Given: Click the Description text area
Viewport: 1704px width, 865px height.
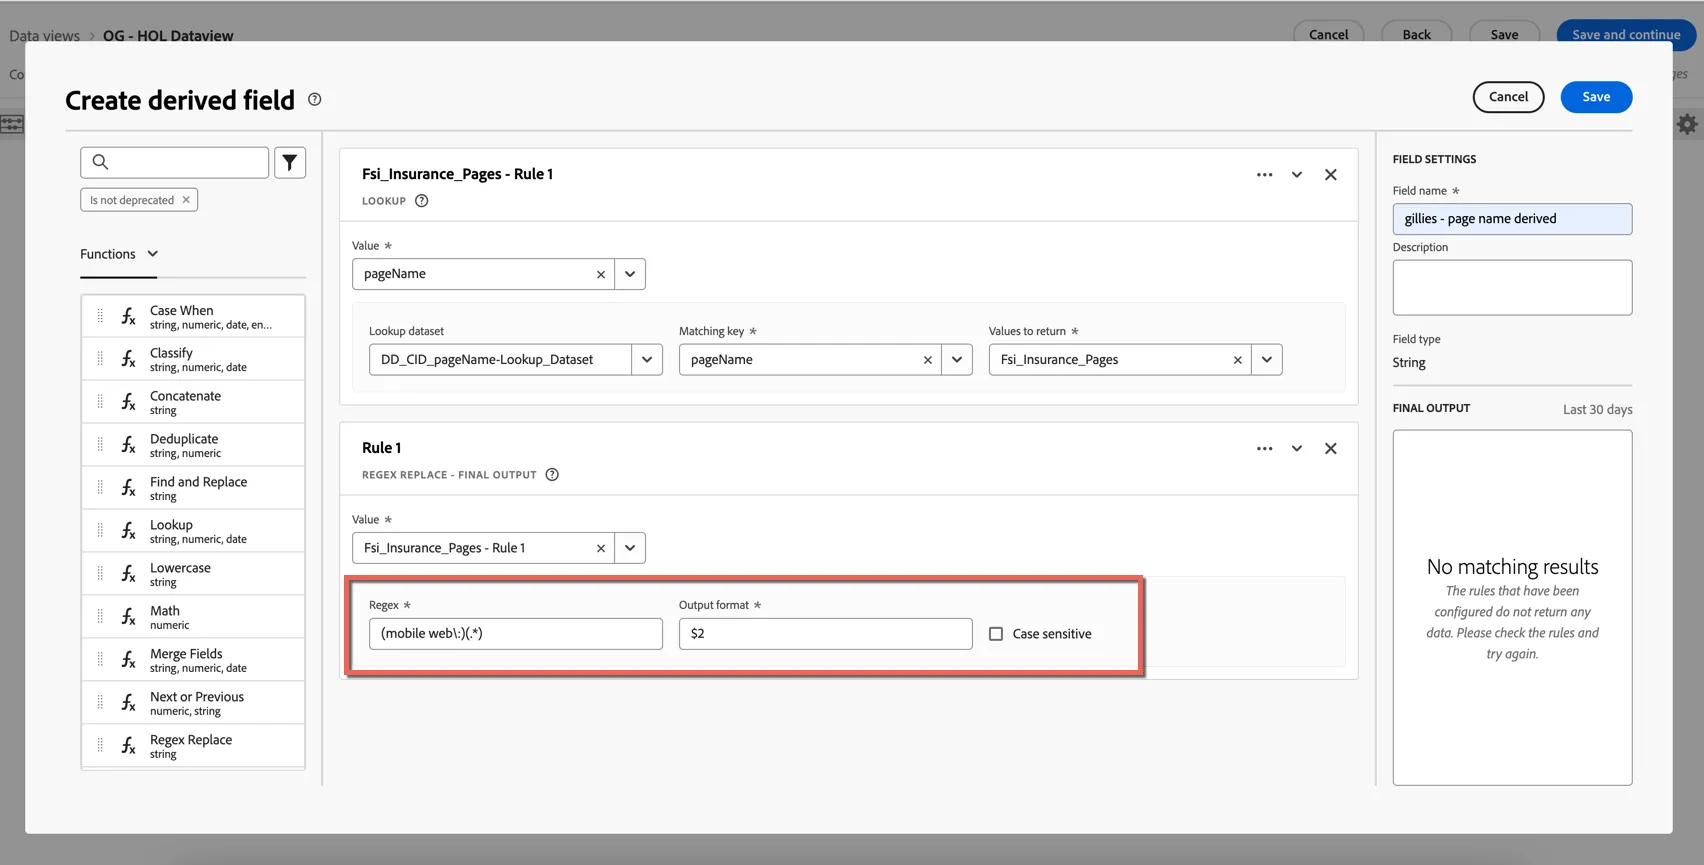Looking at the screenshot, I should [x=1512, y=288].
